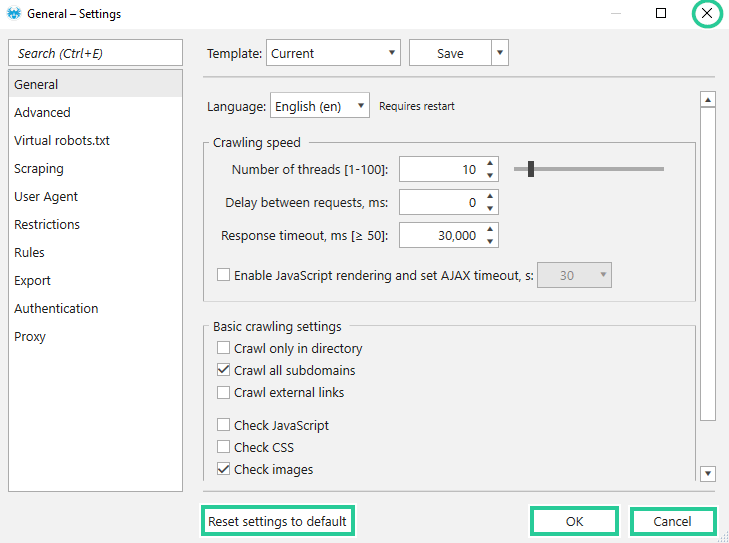This screenshot has height=543, width=729.
Task: Open the Authentication section
Action: (95, 308)
